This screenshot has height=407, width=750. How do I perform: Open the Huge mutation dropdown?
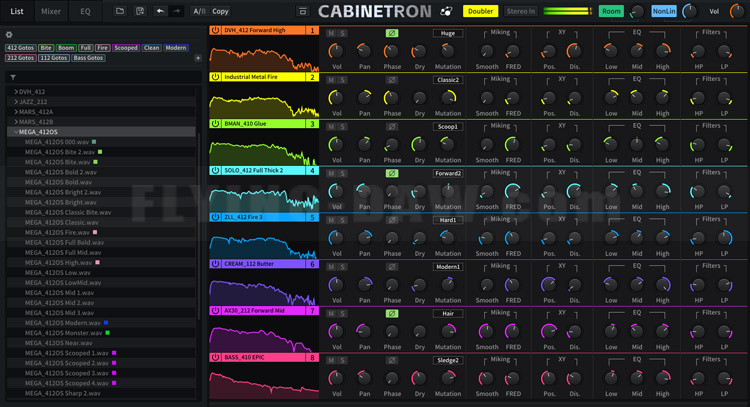pos(448,33)
